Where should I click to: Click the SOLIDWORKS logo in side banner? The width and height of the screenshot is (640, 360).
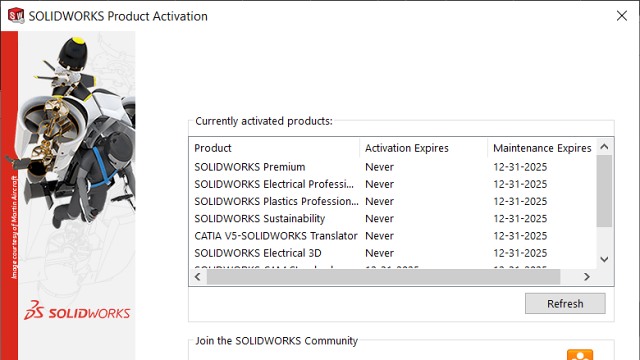point(77,311)
